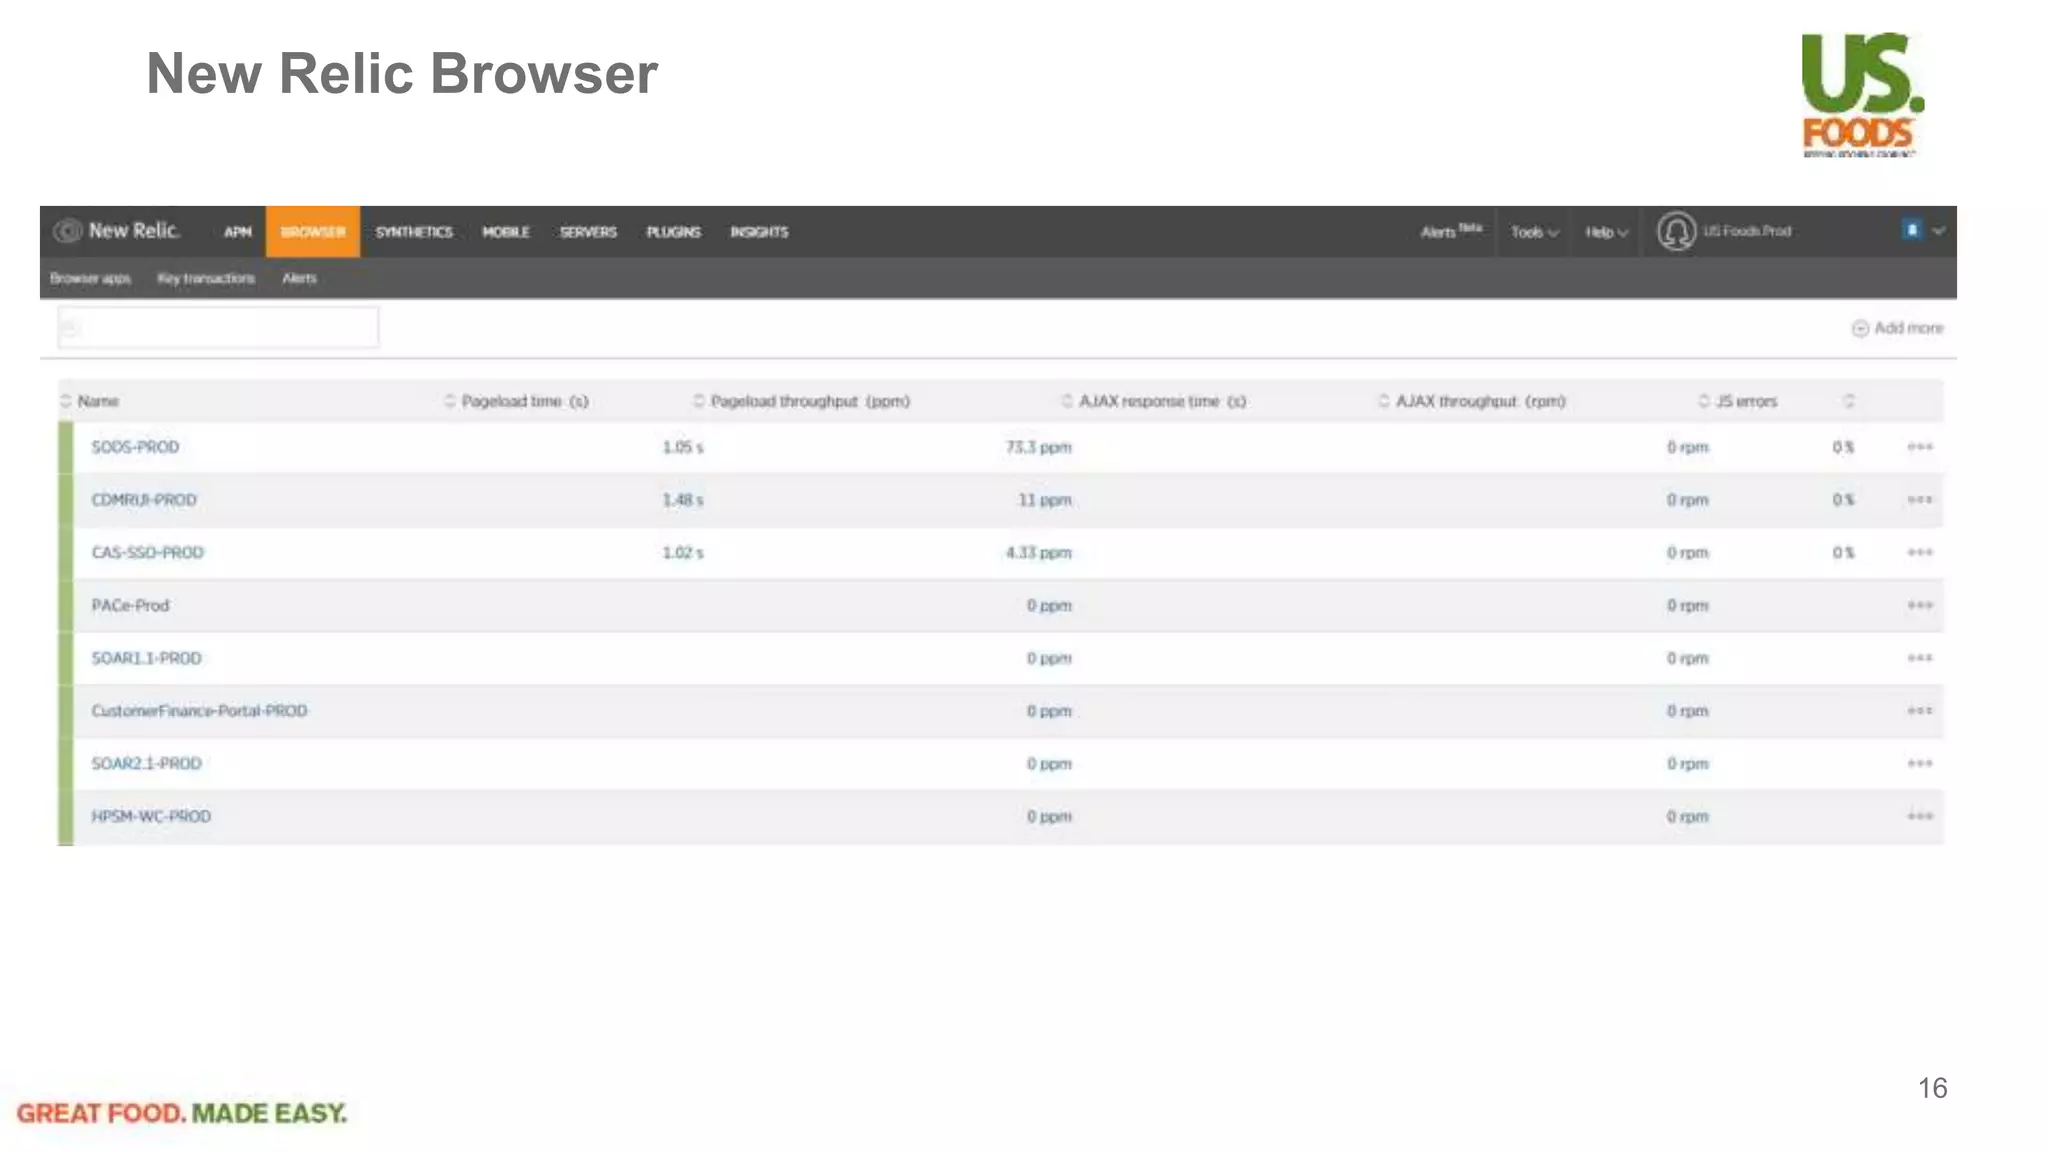The image size is (2048, 1152).
Task: Open the INSIGHTS tab
Action: (x=759, y=232)
